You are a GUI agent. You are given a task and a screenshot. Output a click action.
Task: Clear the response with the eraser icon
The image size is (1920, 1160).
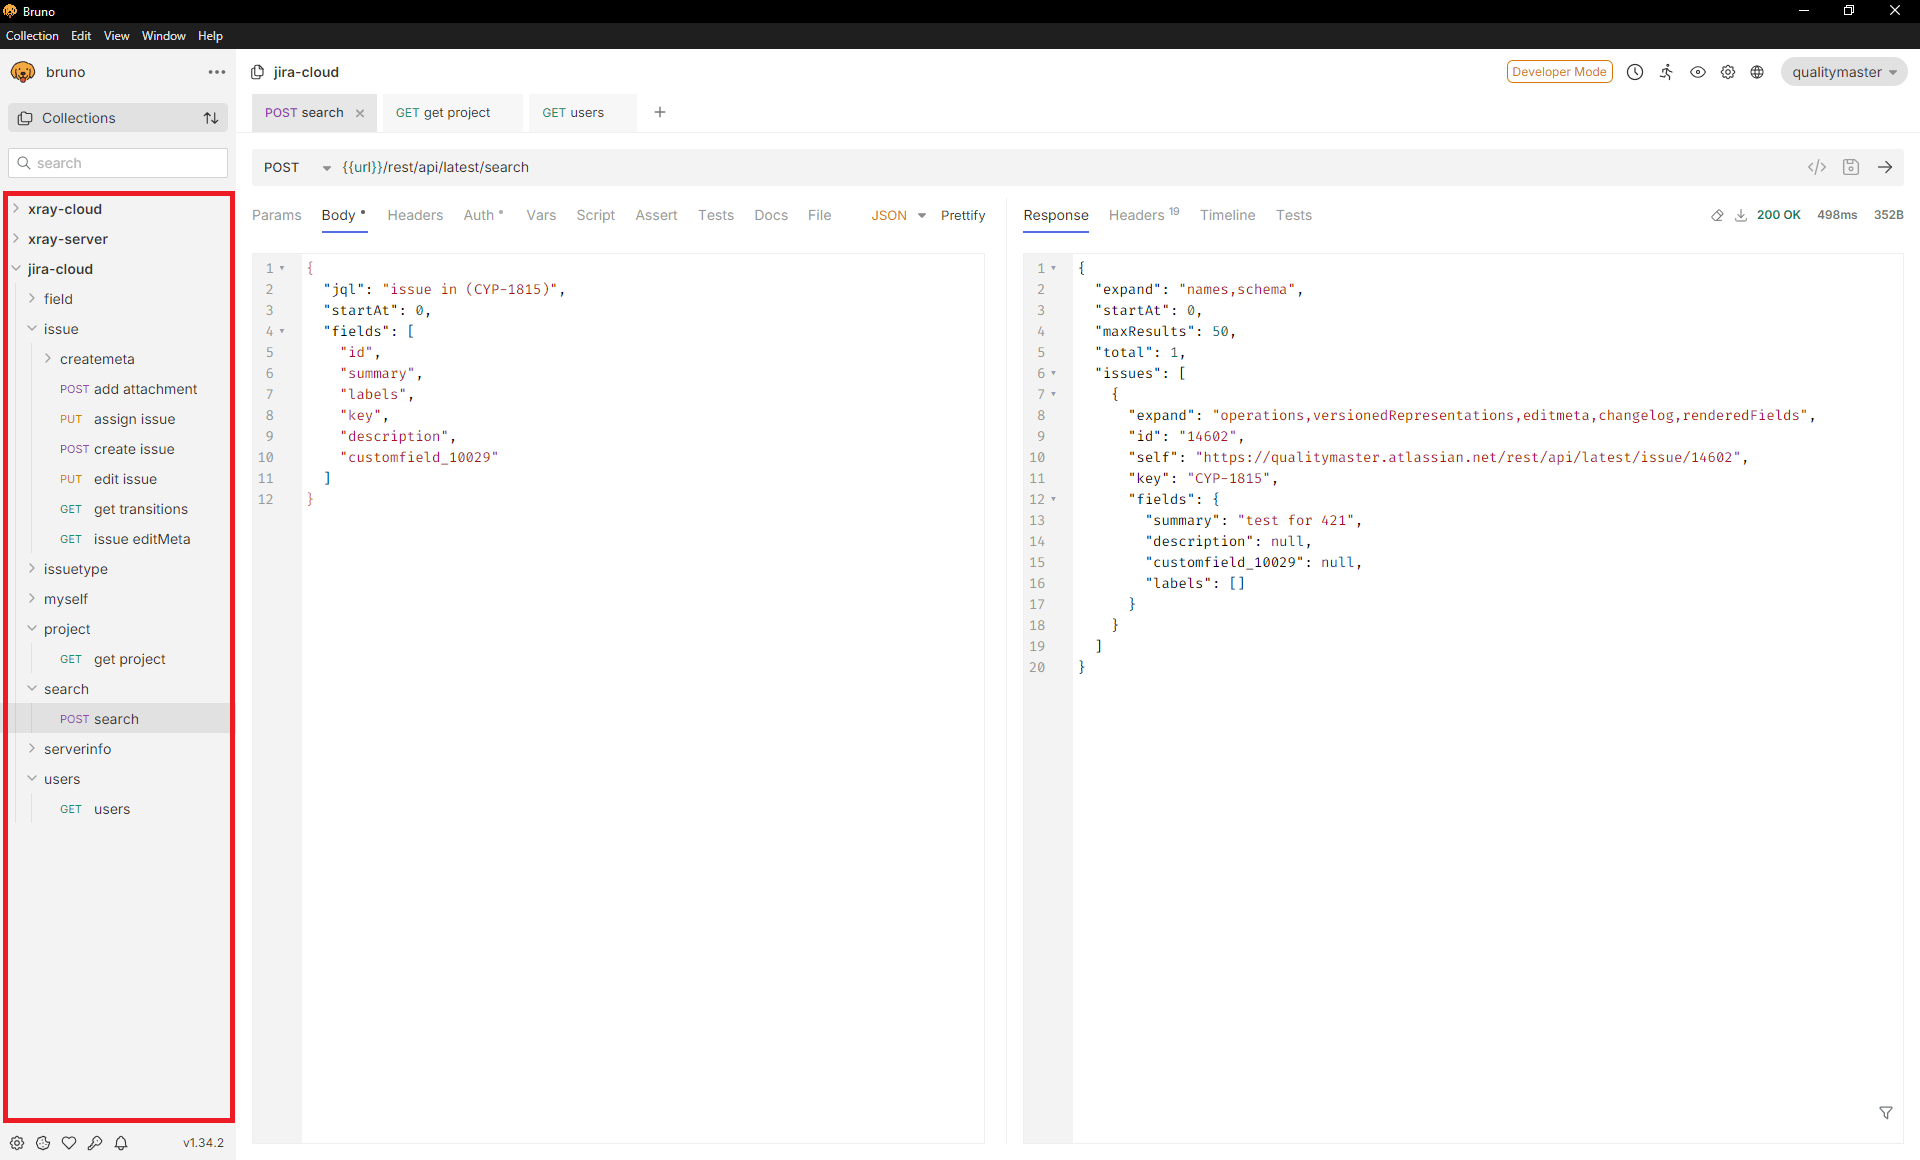coord(1718,215)
